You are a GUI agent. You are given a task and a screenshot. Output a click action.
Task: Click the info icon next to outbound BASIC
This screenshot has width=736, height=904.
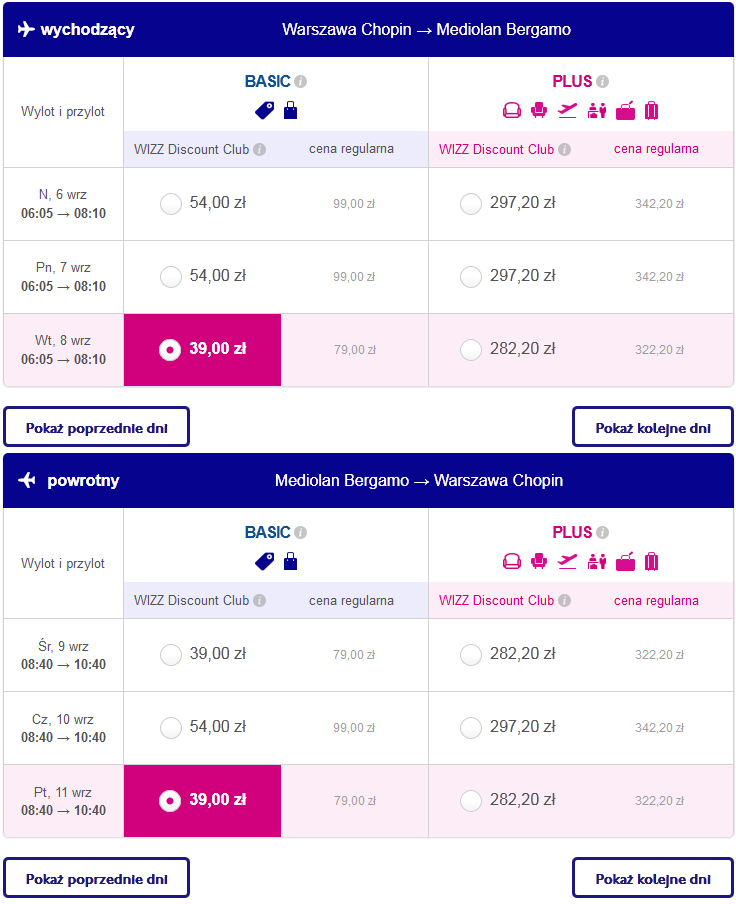coord(300,82)
